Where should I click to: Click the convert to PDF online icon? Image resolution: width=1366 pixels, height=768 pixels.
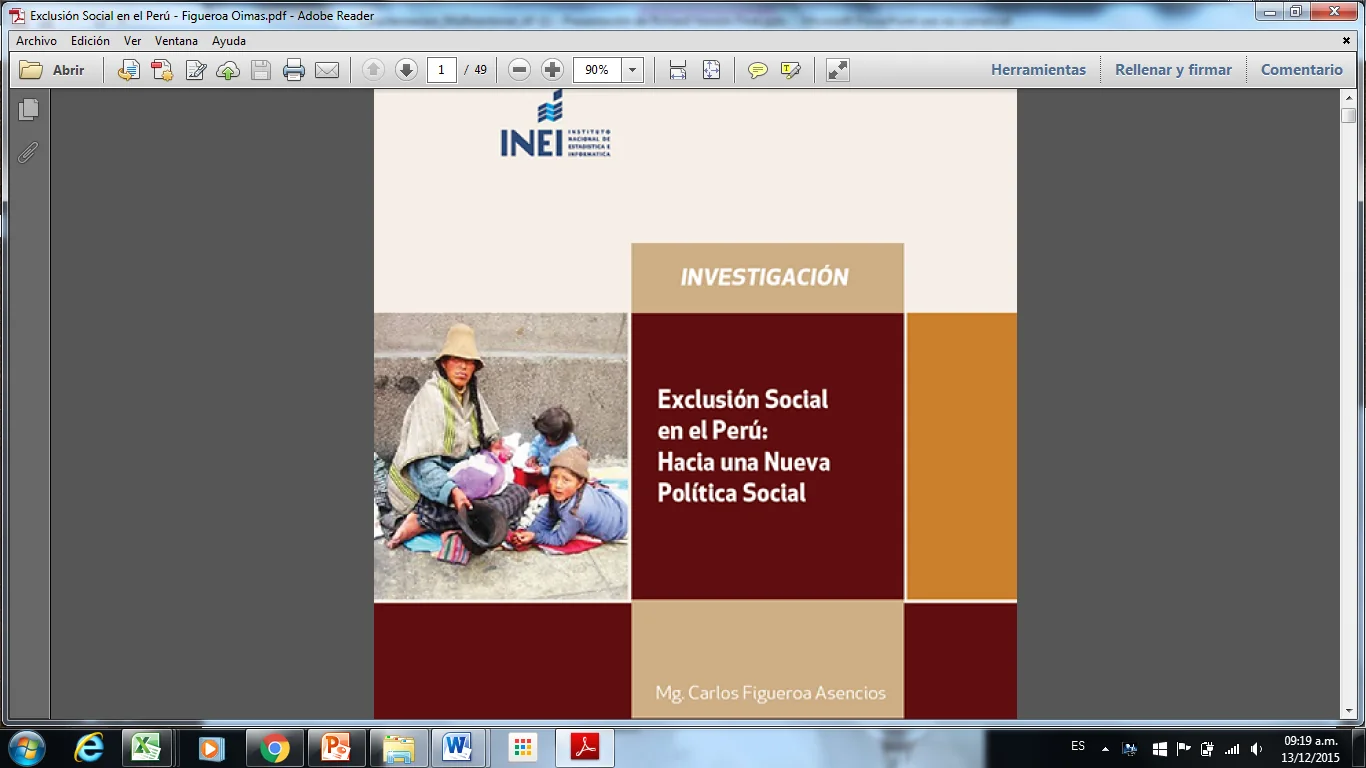[x=129, y=70]
